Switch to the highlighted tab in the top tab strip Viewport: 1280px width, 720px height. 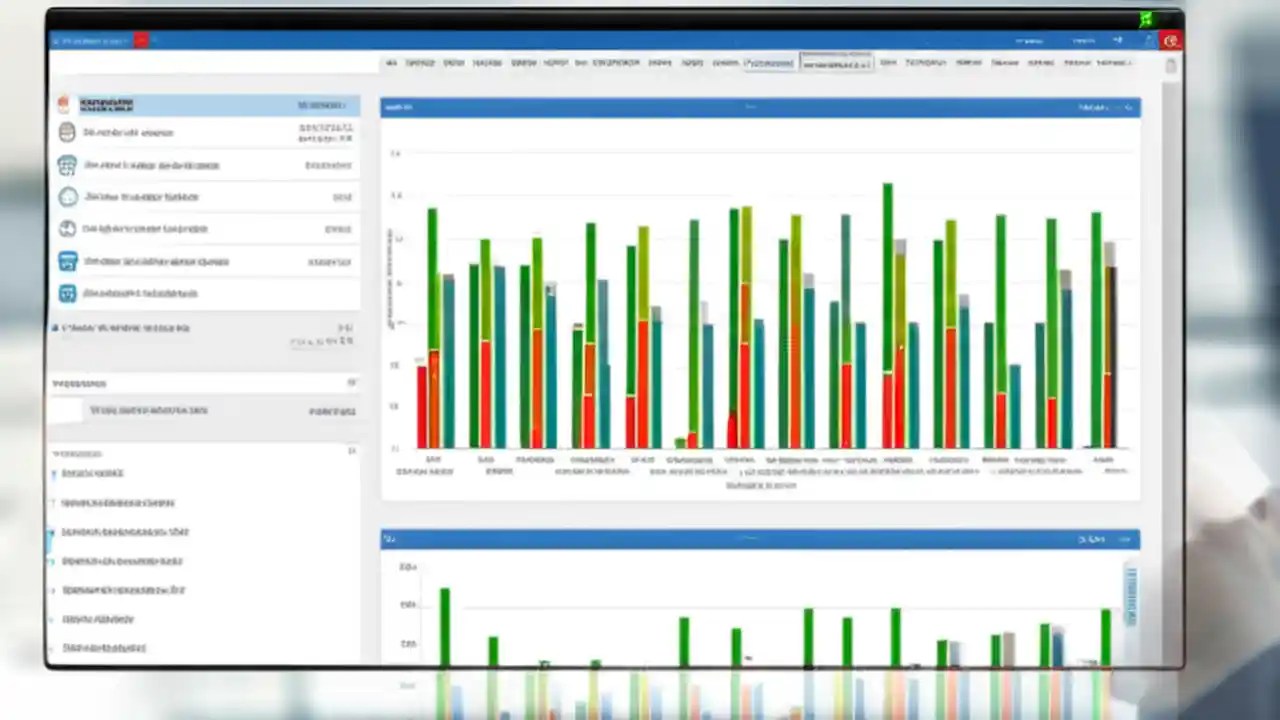(x=836, y=62)
